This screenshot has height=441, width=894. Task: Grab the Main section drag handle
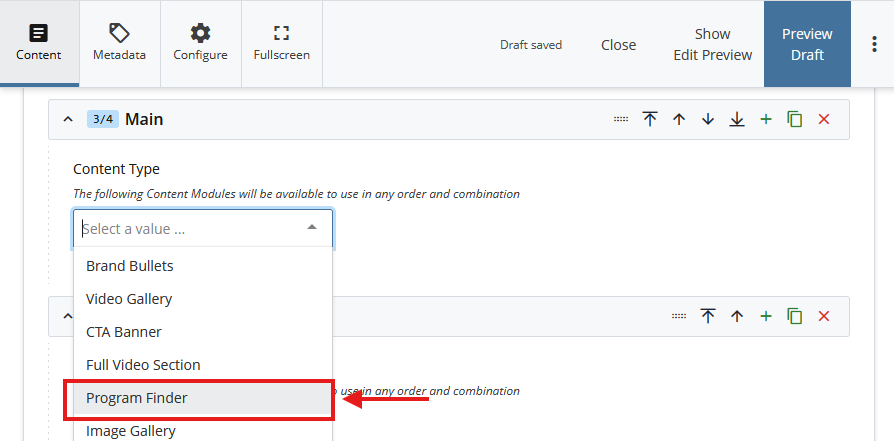(621, 119)
